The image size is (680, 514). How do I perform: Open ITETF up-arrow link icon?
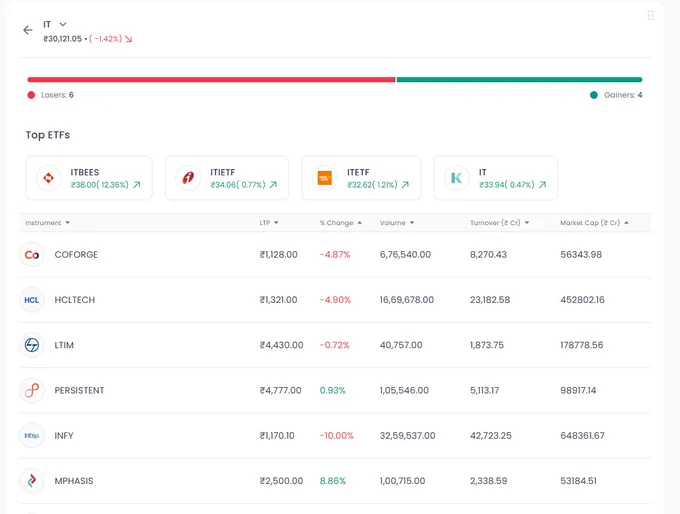click(405, 185)
